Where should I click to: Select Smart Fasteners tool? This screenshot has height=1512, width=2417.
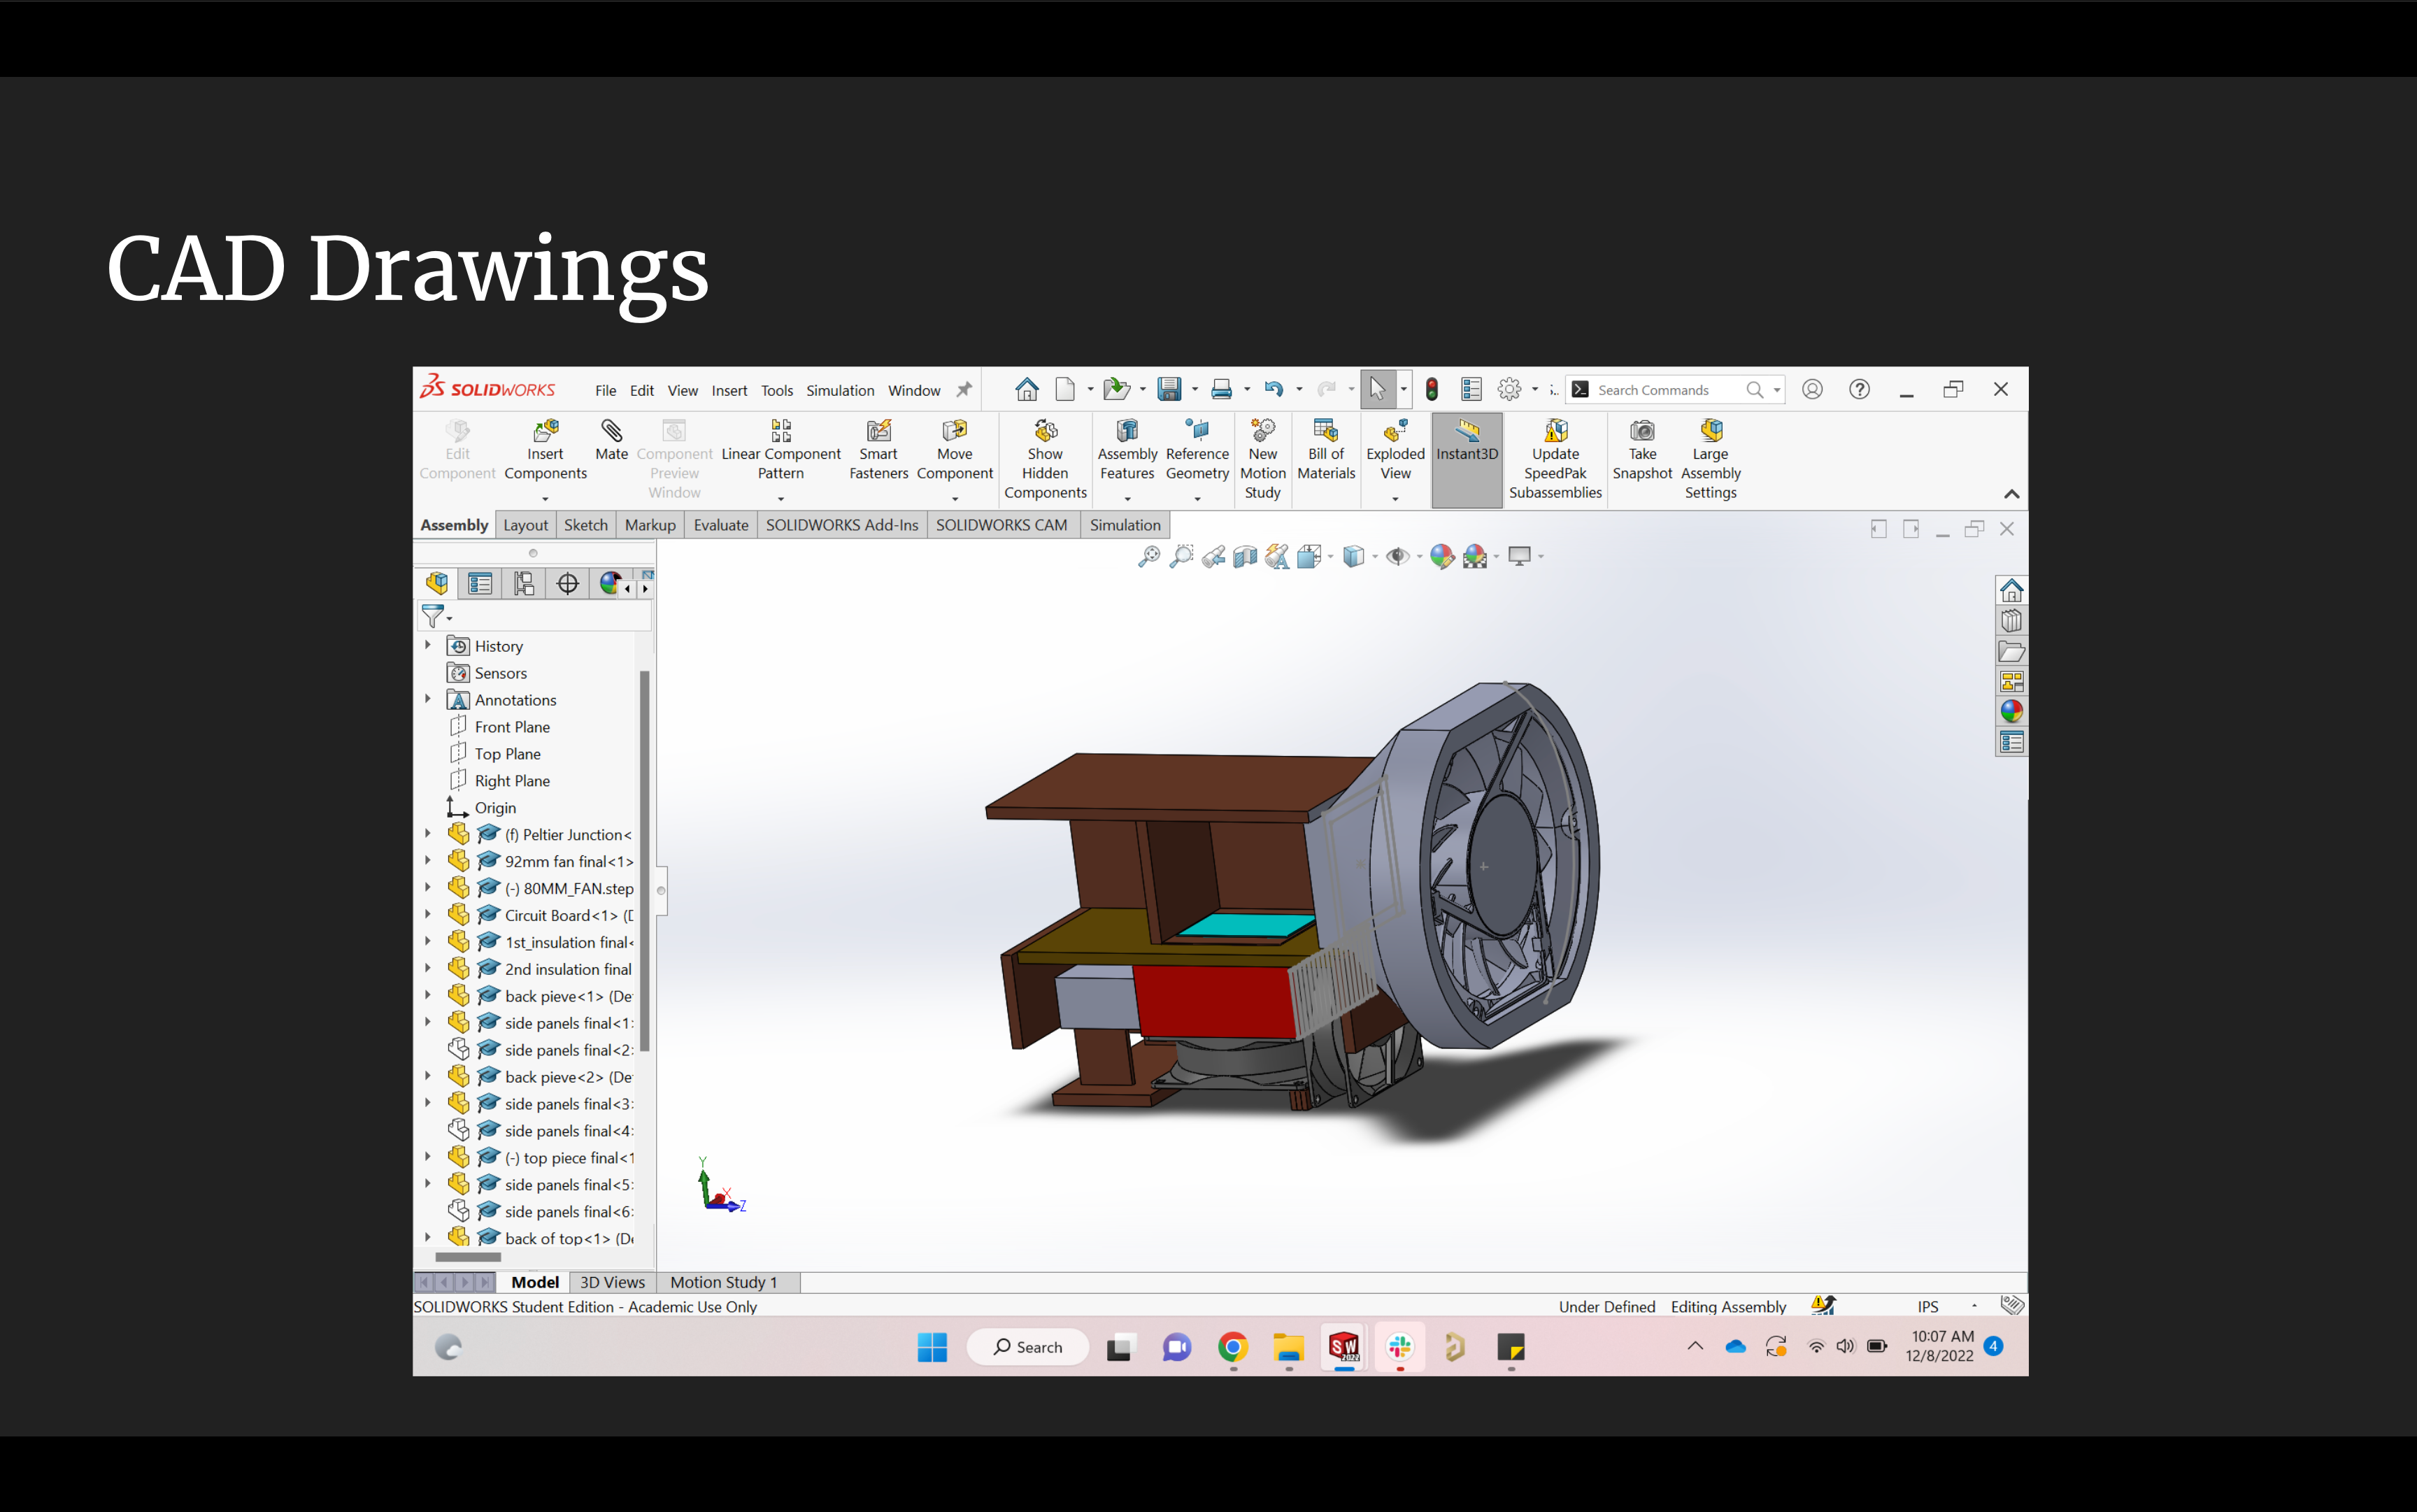point(878,432)
